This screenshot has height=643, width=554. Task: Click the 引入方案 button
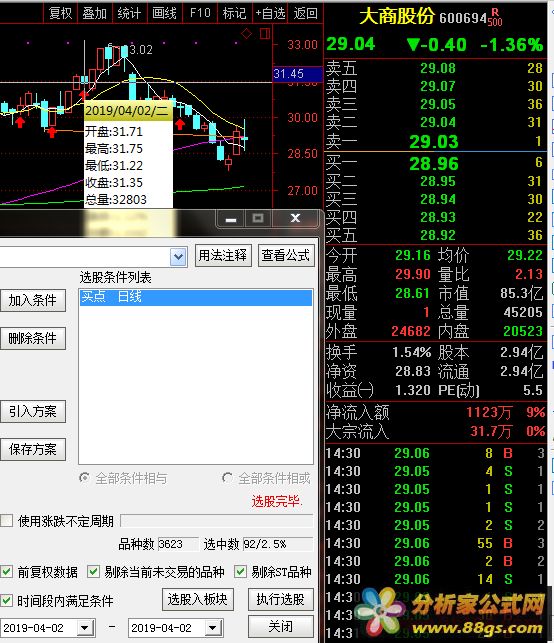pos(32,411)
